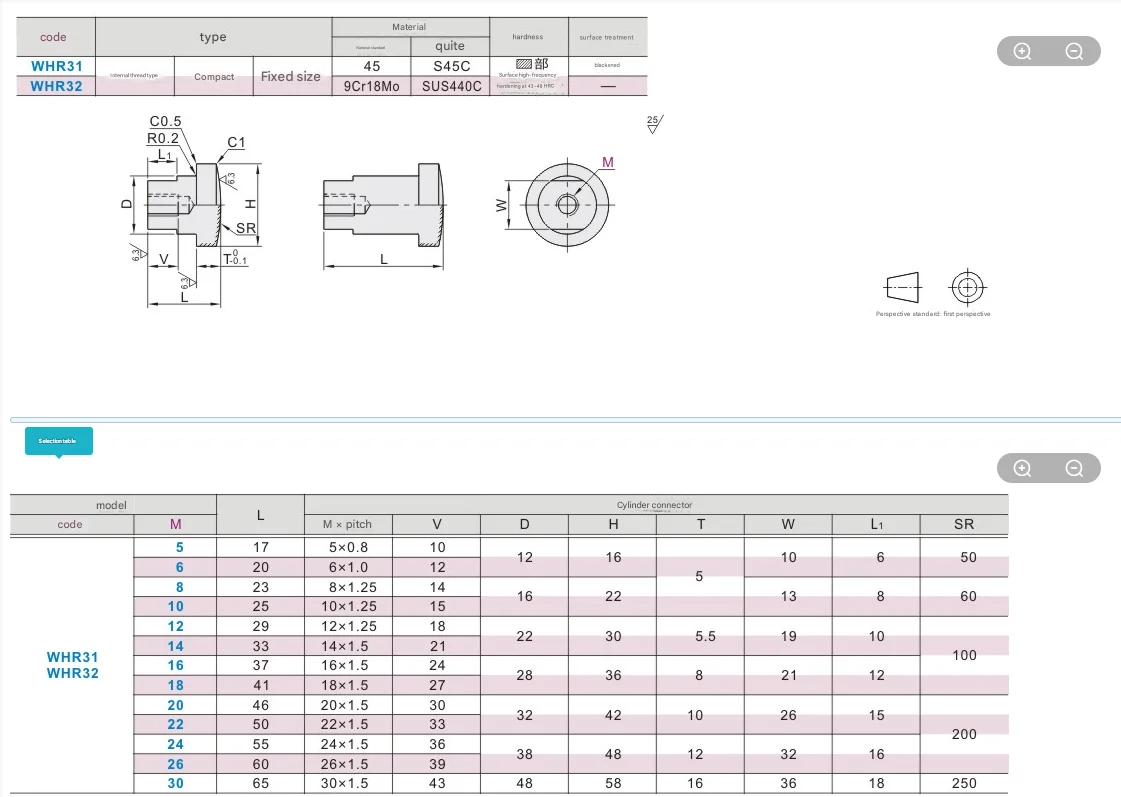
Task: Select WHR31 in the selection table code column
Action: (x=72, y=657)
